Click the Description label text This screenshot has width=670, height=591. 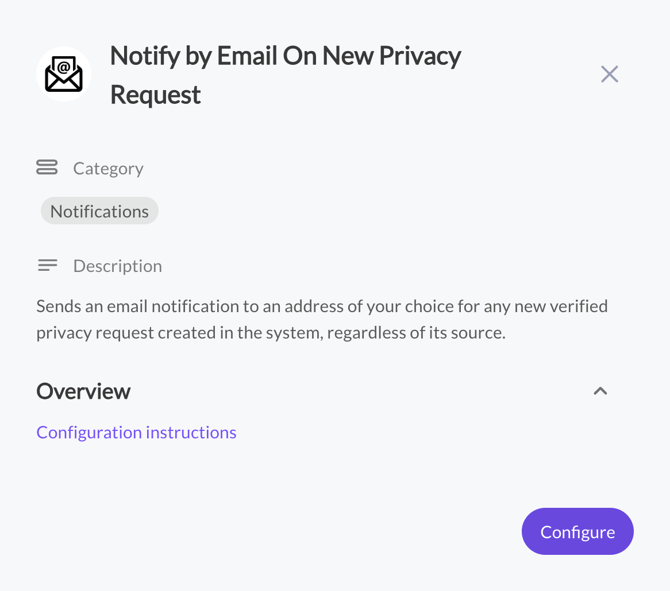coord(117,266)
